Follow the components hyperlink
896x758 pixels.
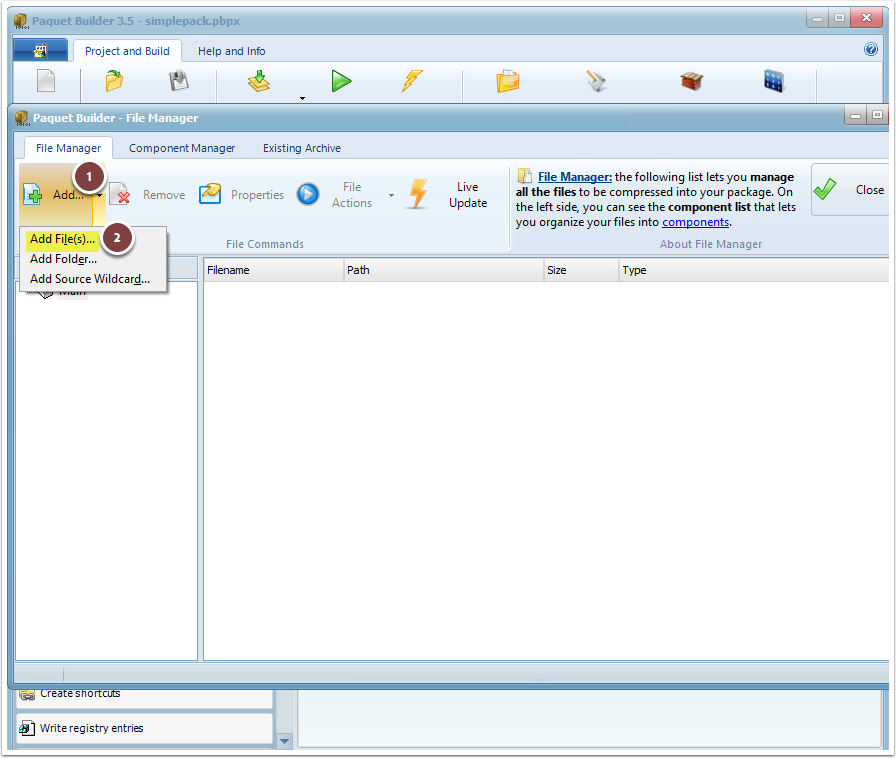point(695,222)
